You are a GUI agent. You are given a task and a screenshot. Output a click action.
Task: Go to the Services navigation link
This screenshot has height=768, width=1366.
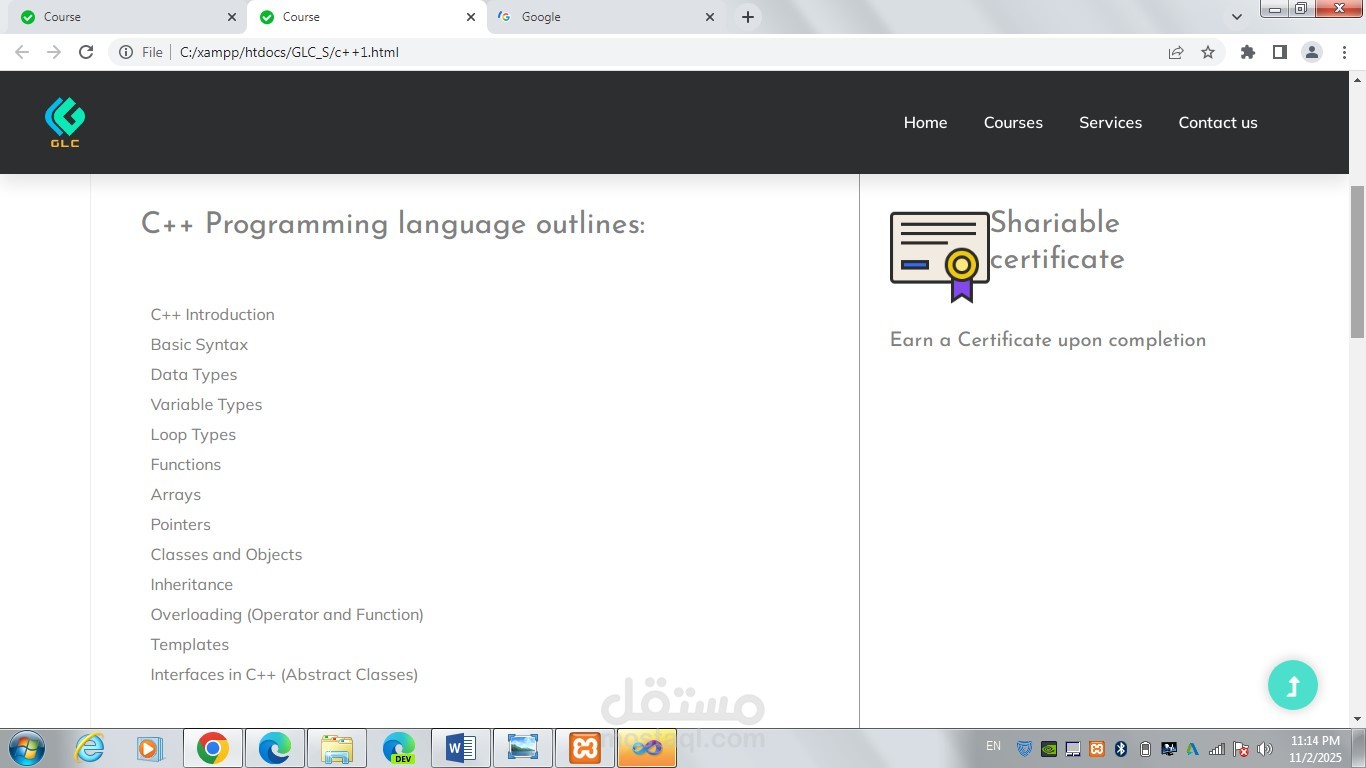(1110, 122)
